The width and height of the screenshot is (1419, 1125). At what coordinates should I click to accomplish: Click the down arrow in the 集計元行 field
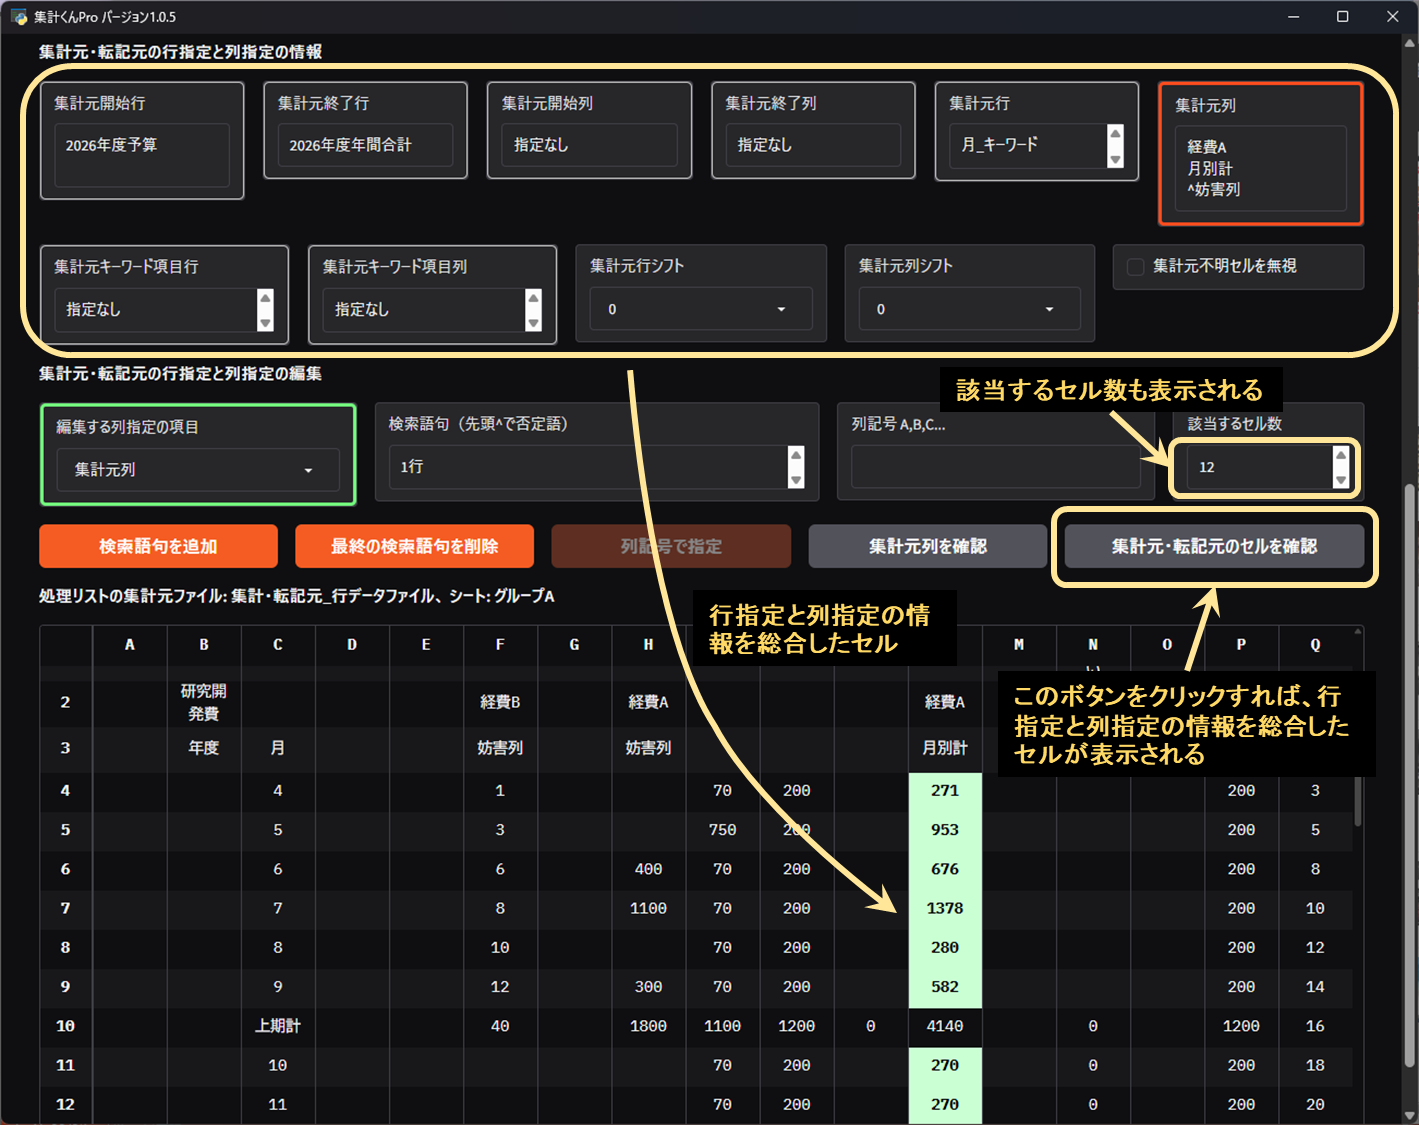[x=1116, y=159]
